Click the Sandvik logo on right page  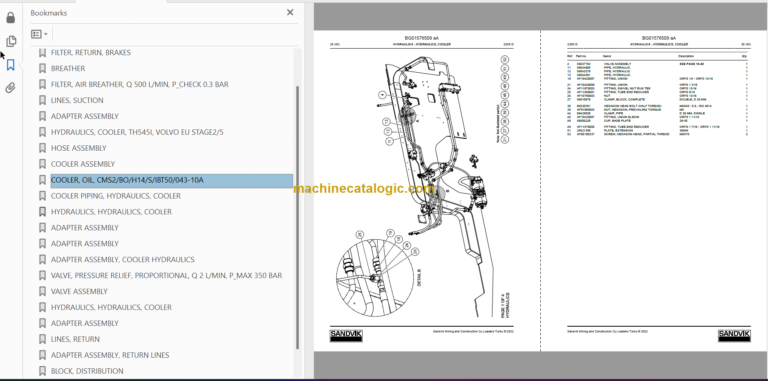click(734, 335)
